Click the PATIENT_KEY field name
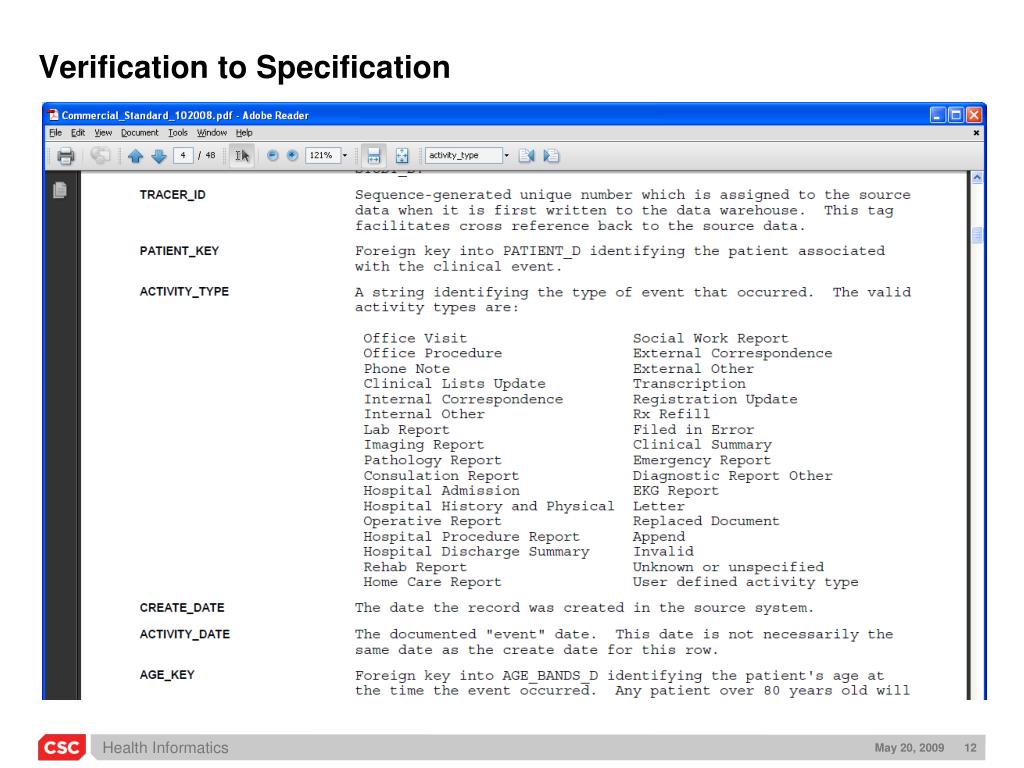The width and height of the screenshot is (1024, 768). click(179, 251)
